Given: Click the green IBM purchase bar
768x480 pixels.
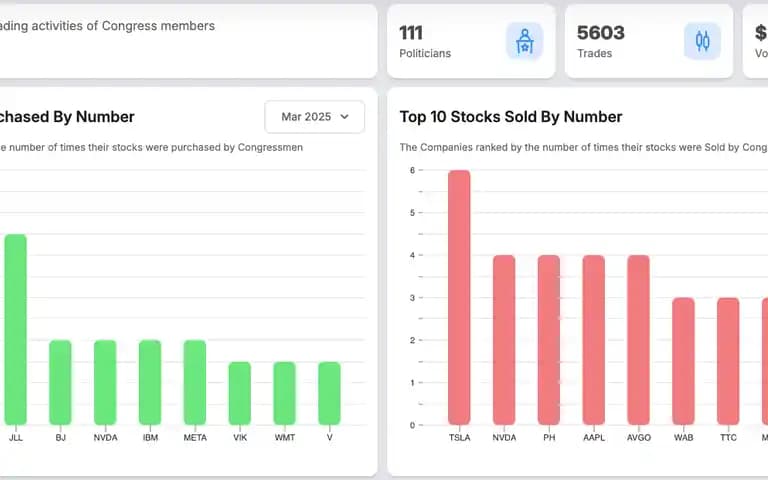Looking at the screenshot, I should click(150, 383).
